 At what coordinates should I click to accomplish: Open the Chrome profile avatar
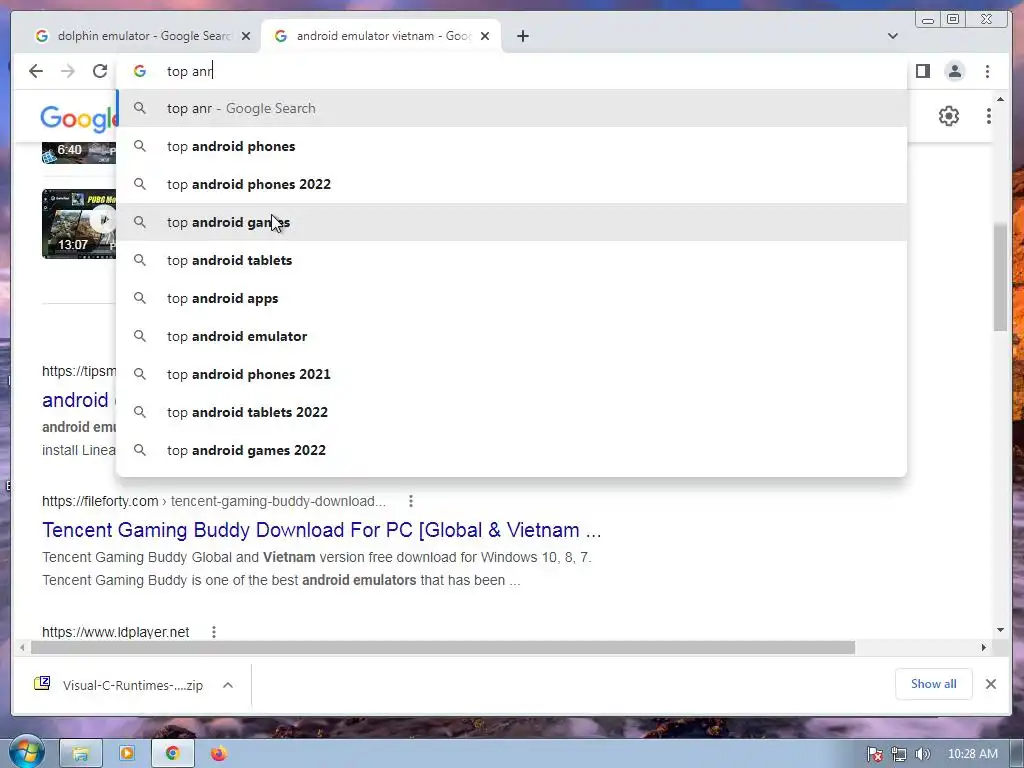[955, 71]
